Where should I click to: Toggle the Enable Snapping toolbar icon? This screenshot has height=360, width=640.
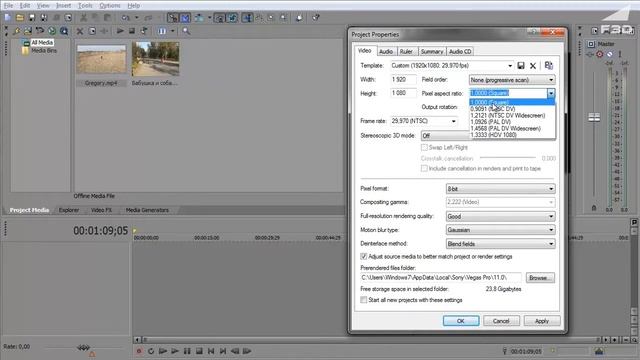[173, 18]
